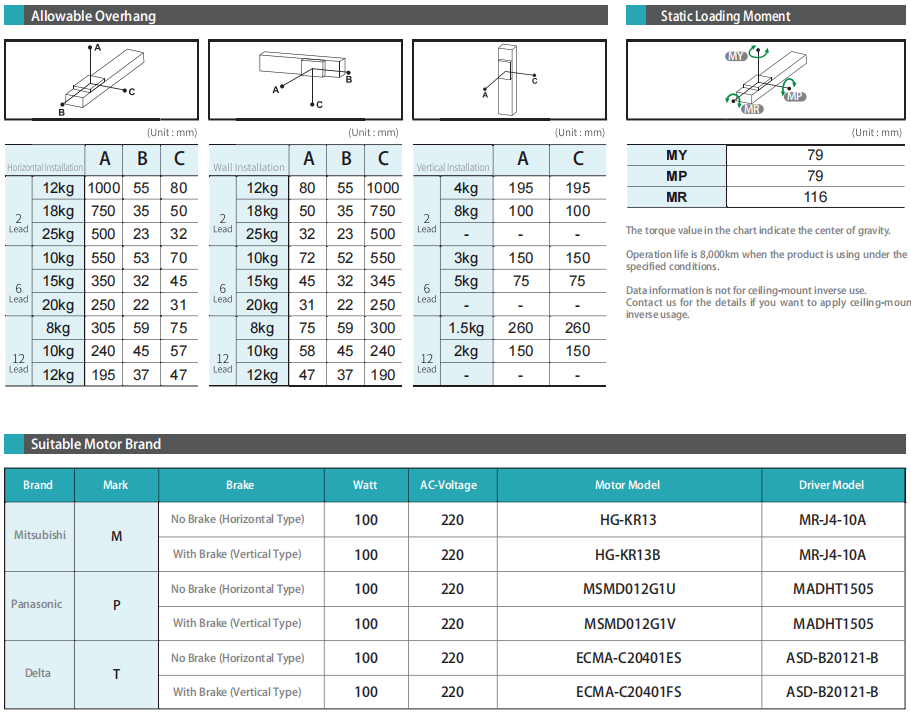
Task: Click the Brand column header
Action: tap(38, 485)
